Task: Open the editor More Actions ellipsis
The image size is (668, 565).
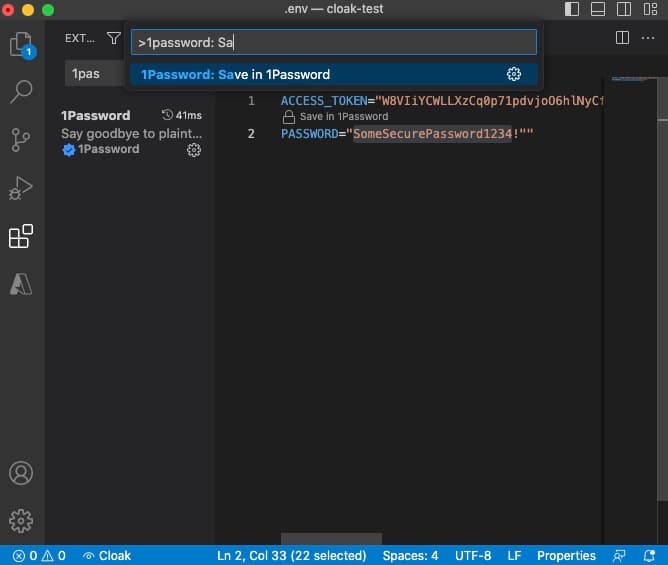Action: tap(648, 38)
